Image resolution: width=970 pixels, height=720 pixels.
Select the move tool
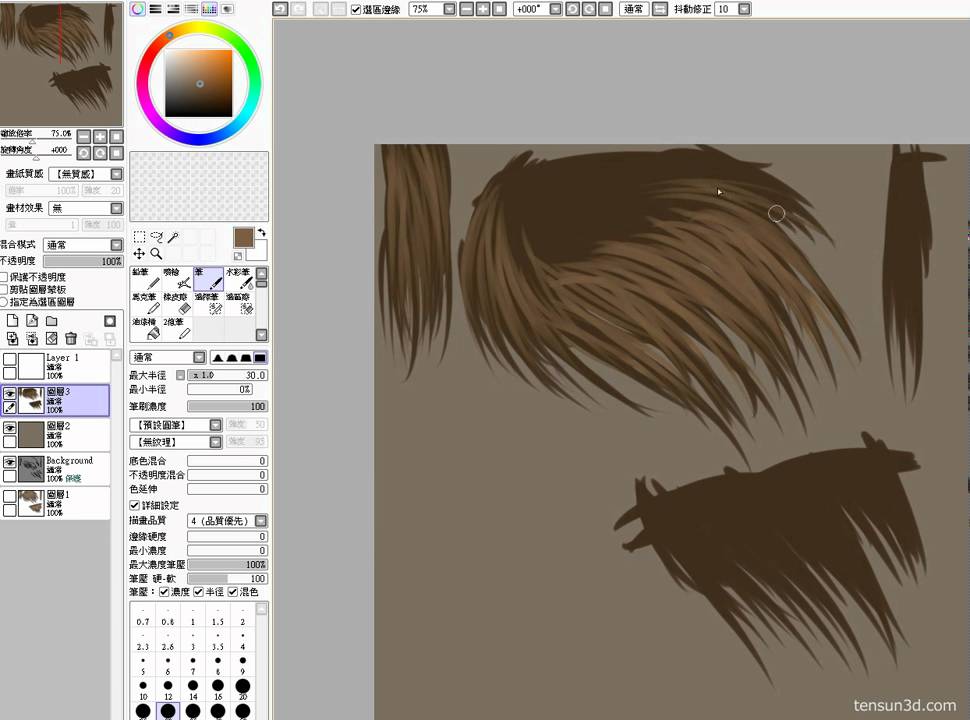pos(139,254)
